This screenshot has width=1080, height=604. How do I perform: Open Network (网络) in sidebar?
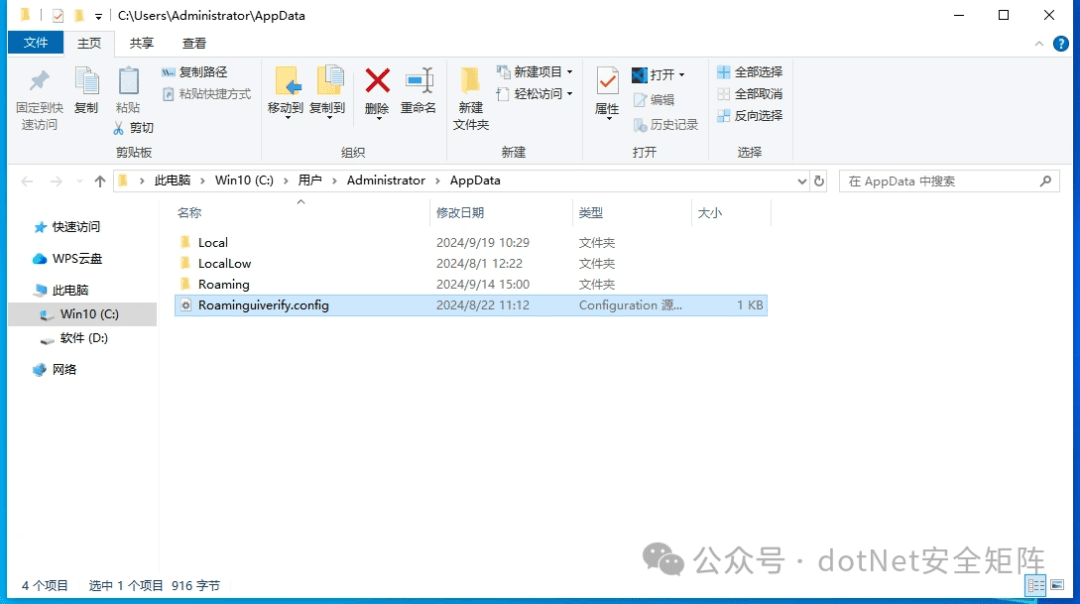(55, 370)
